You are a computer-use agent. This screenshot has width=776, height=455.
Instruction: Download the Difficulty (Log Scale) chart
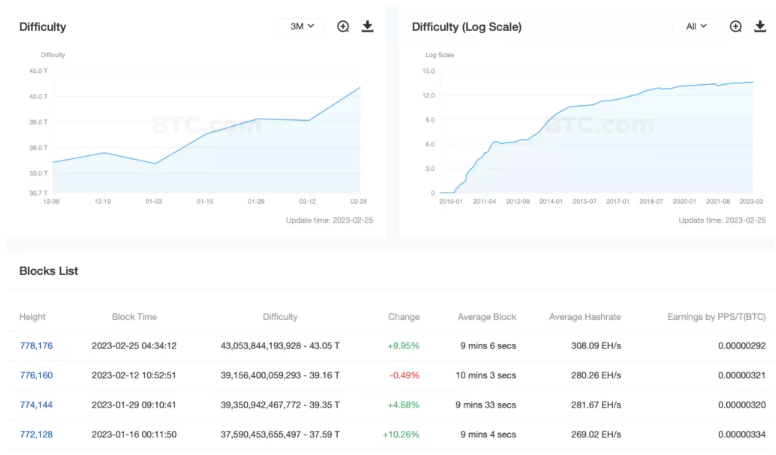pyautogui.click(x=760, y=27)
